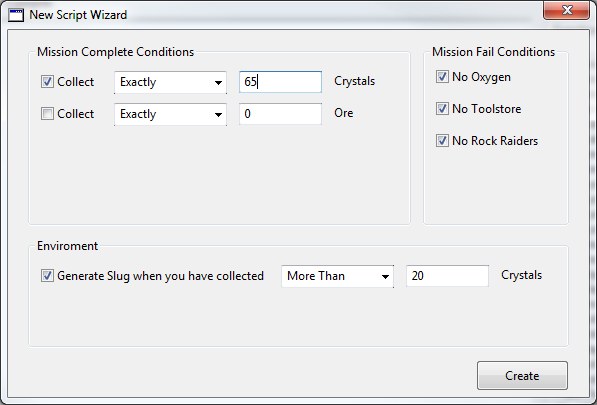Click the Ore amount field showing 0
This screenshot has height=405, width=597.
(x=280, y=114)
